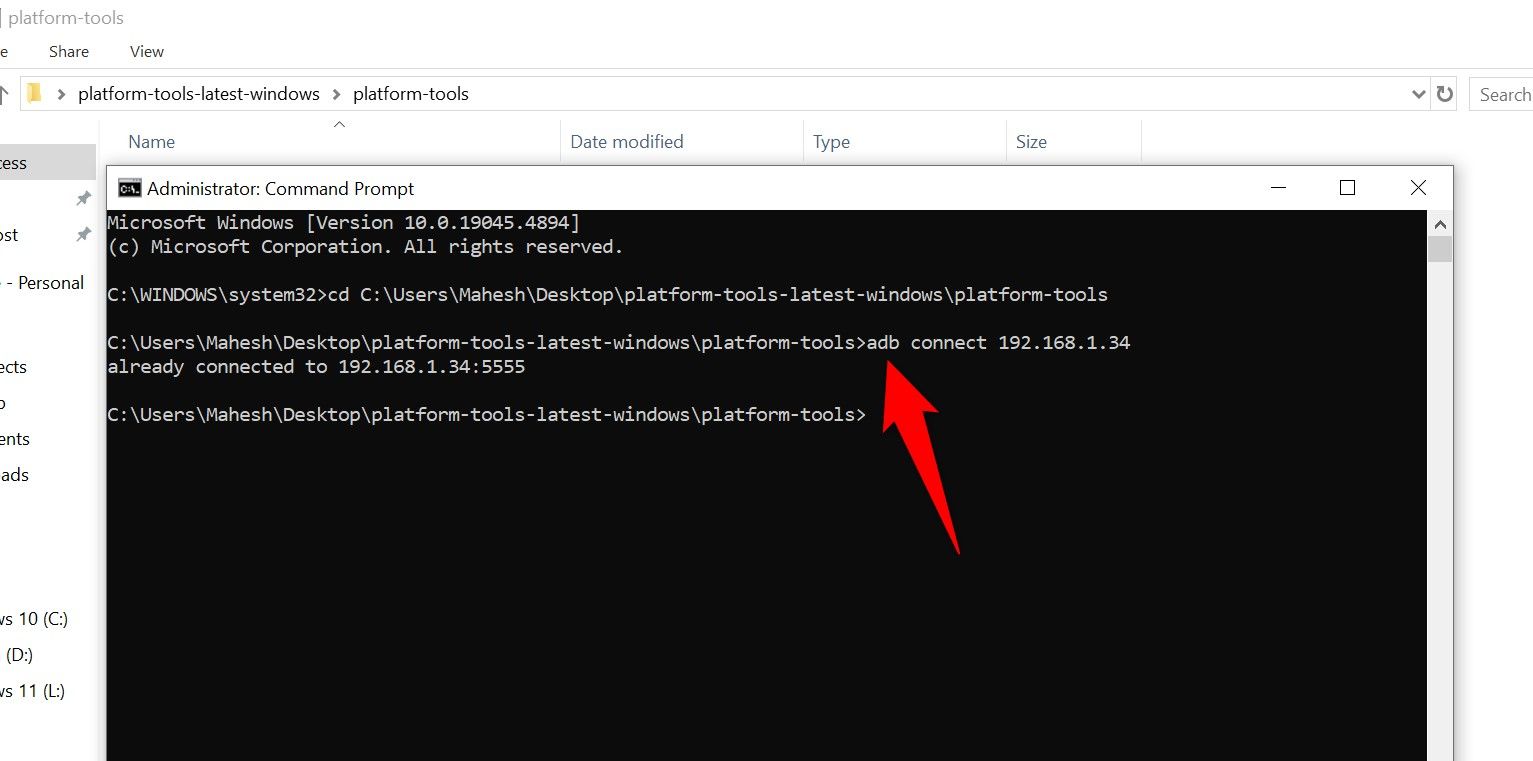This screenshot has width=1533, height=761.
Task: Open OneDrive - Personal in the sidebar
Action: coord(42,282)
